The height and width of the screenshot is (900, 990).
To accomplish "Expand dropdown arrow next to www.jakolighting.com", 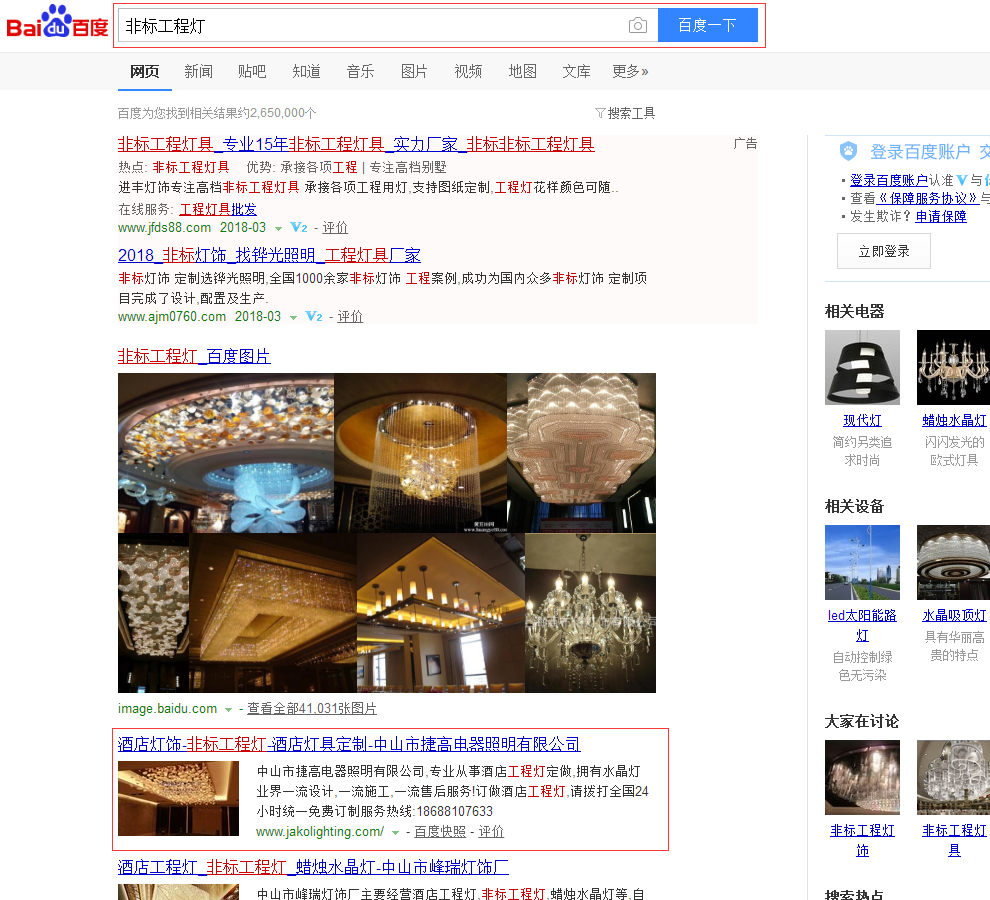I will pyautogui.click(x=396, y=833).
